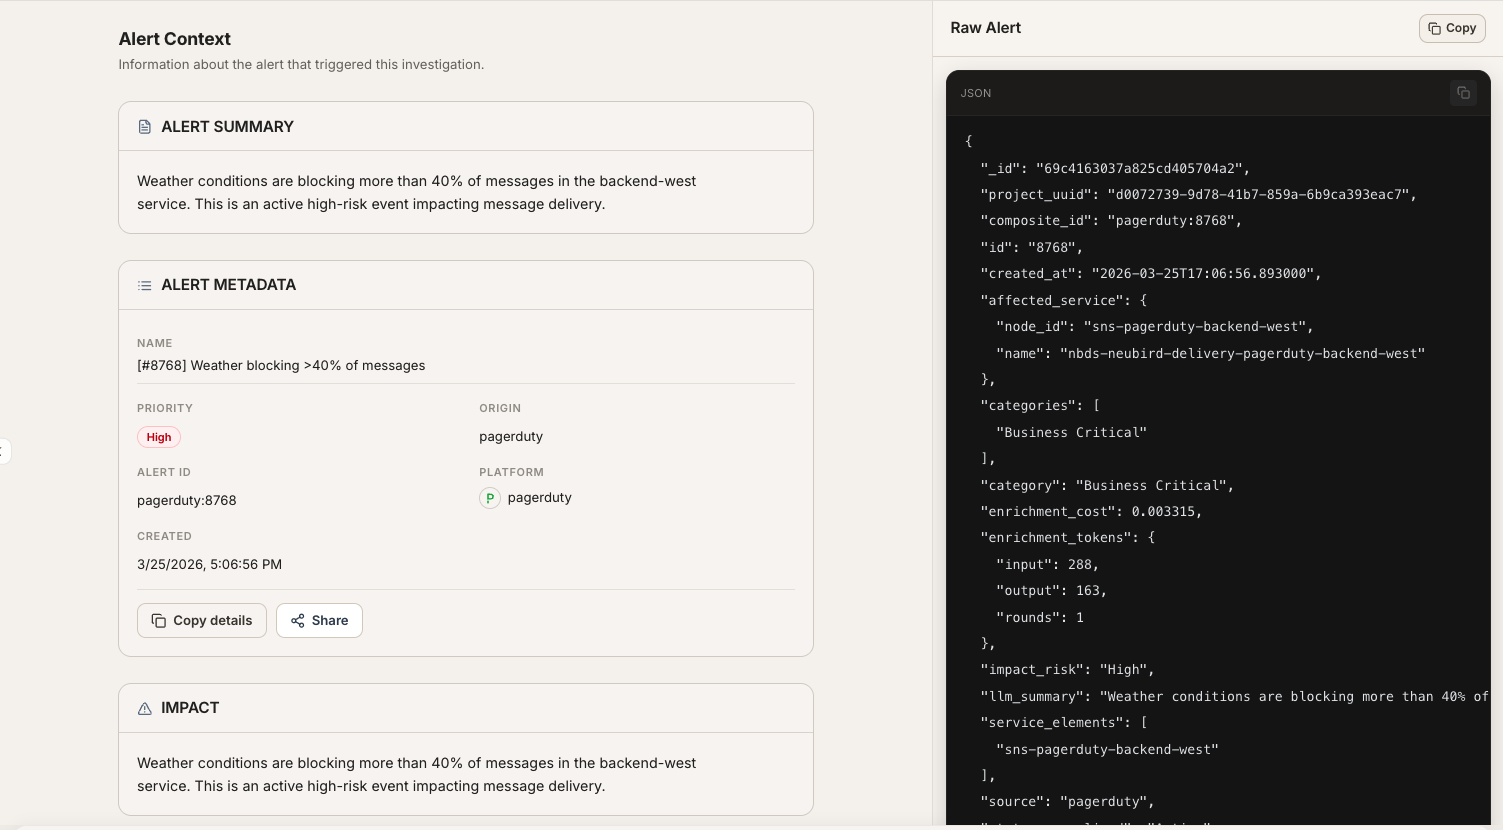Click the Impact warning triangle icon

[x=145, y=708]
